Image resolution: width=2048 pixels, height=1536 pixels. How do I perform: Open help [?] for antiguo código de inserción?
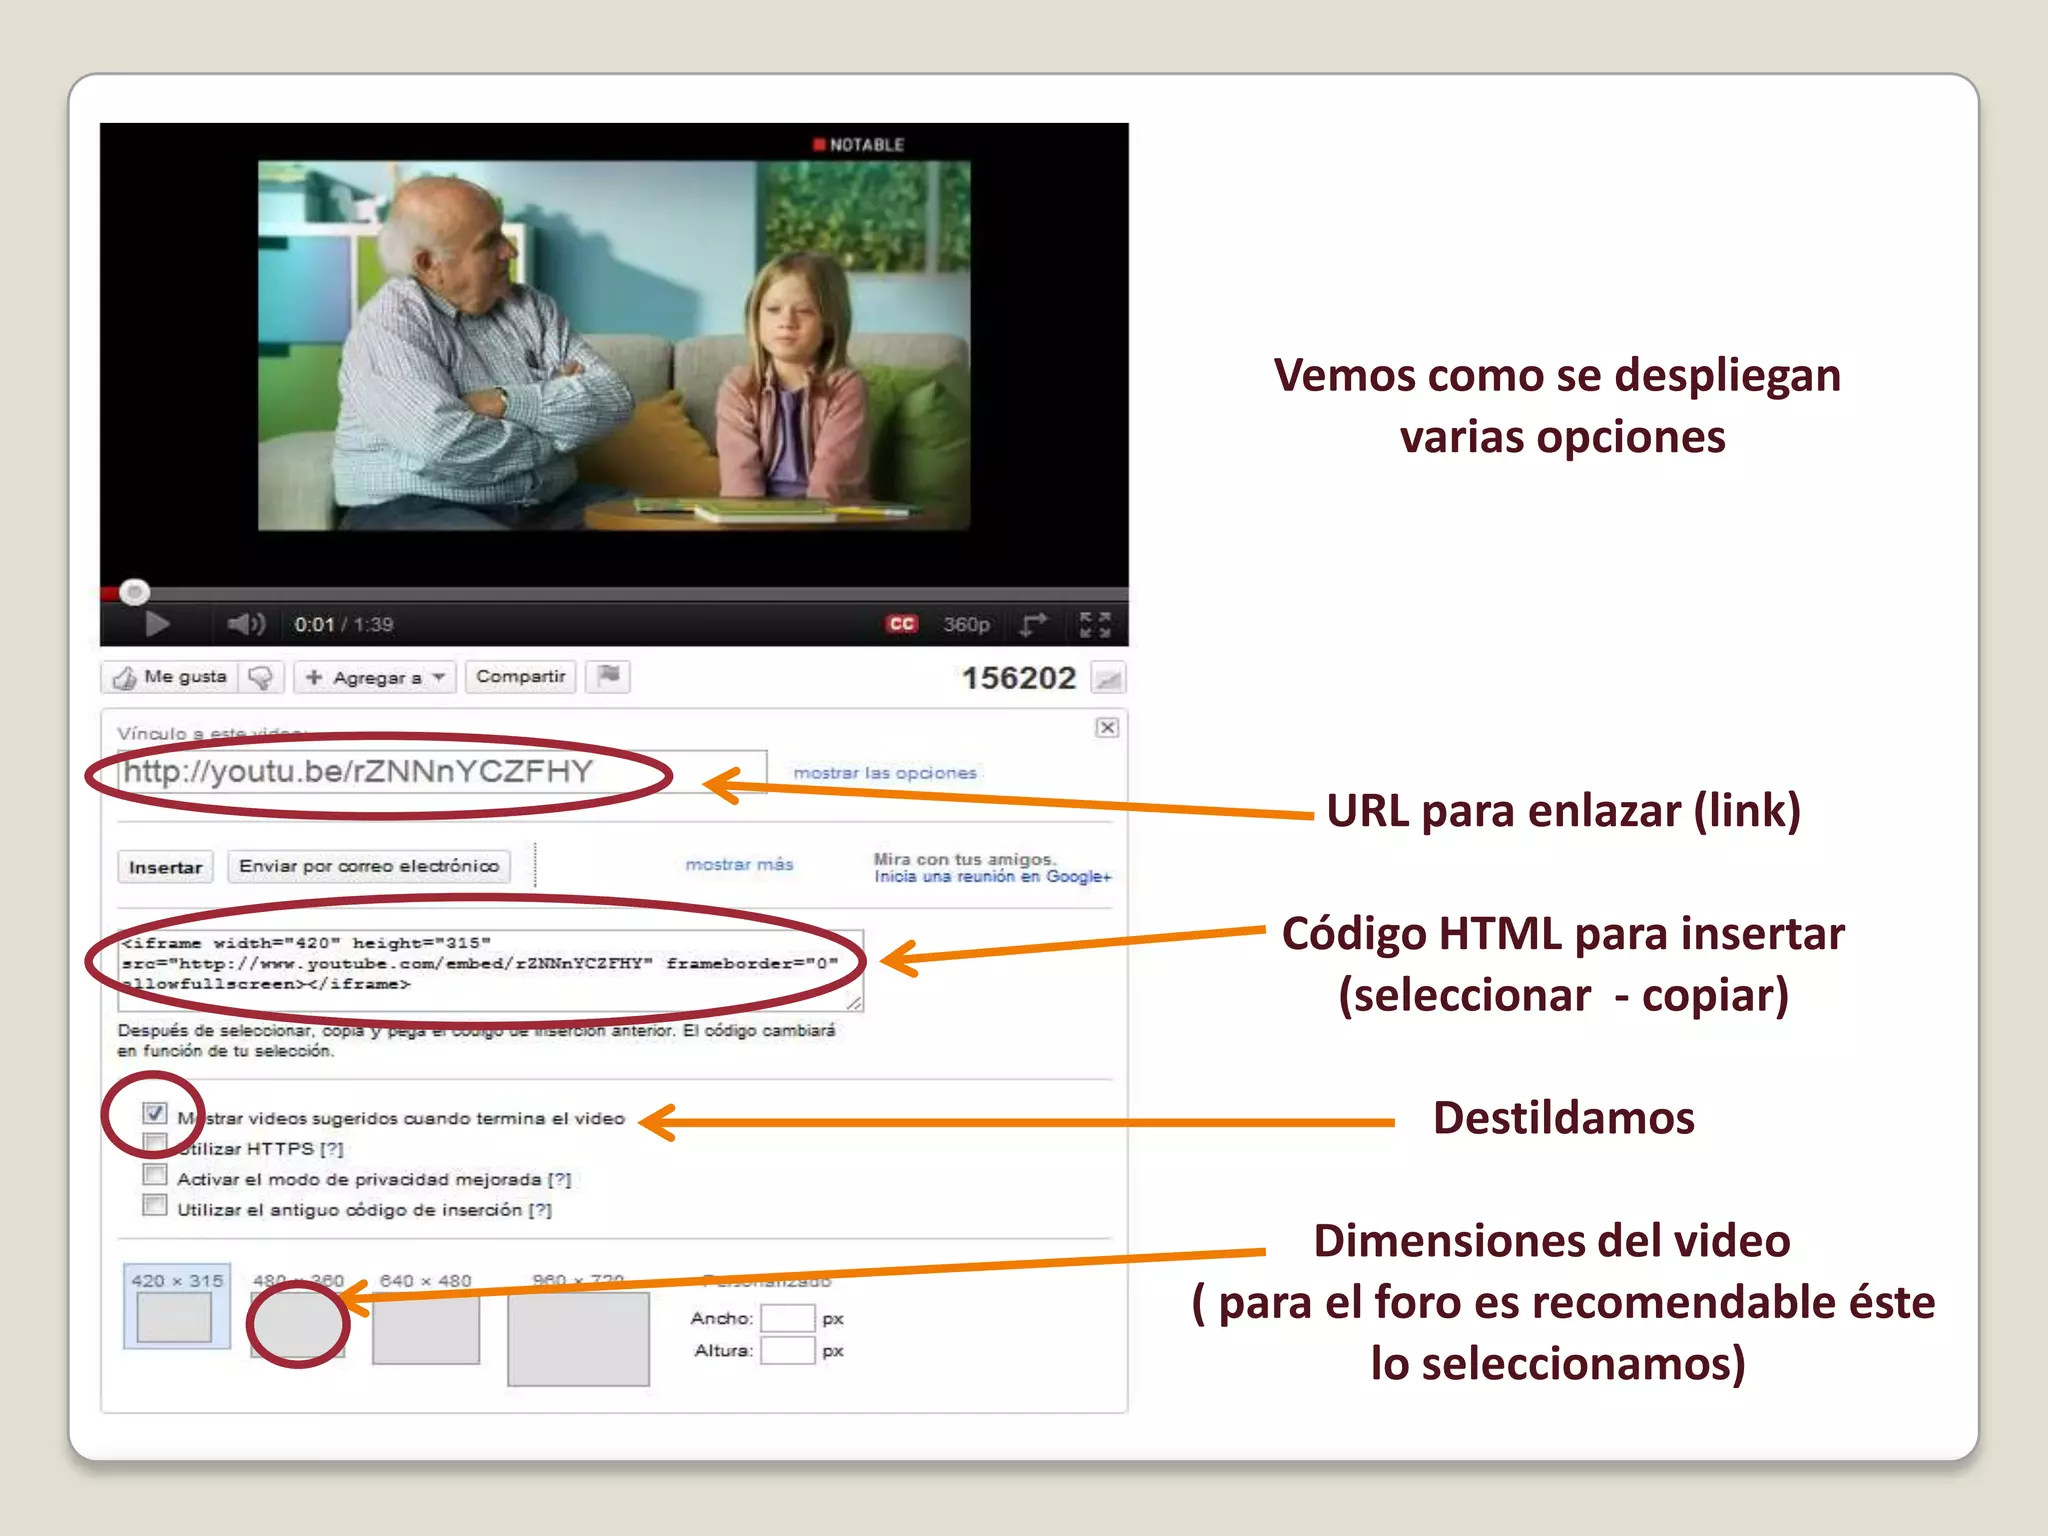point(540,1211)
